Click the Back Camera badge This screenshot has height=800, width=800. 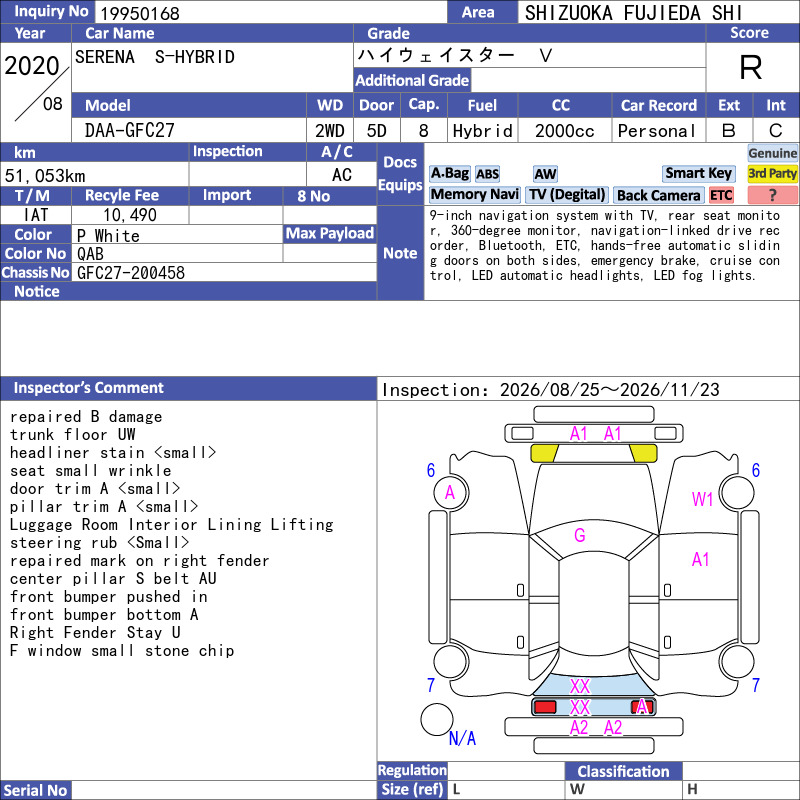[x=658, y=195]
